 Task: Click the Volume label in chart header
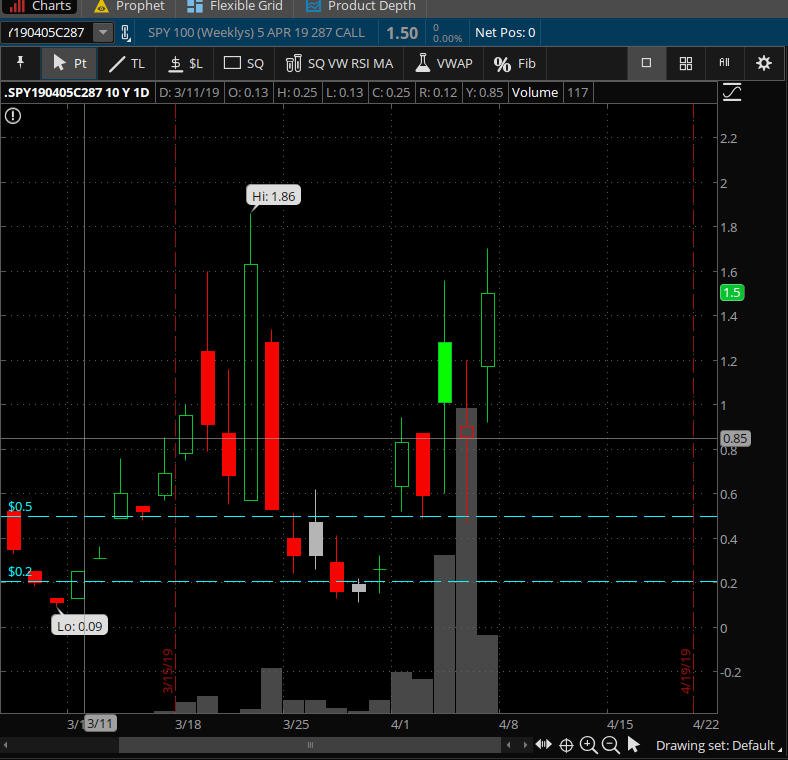click(x=535, y=92)
